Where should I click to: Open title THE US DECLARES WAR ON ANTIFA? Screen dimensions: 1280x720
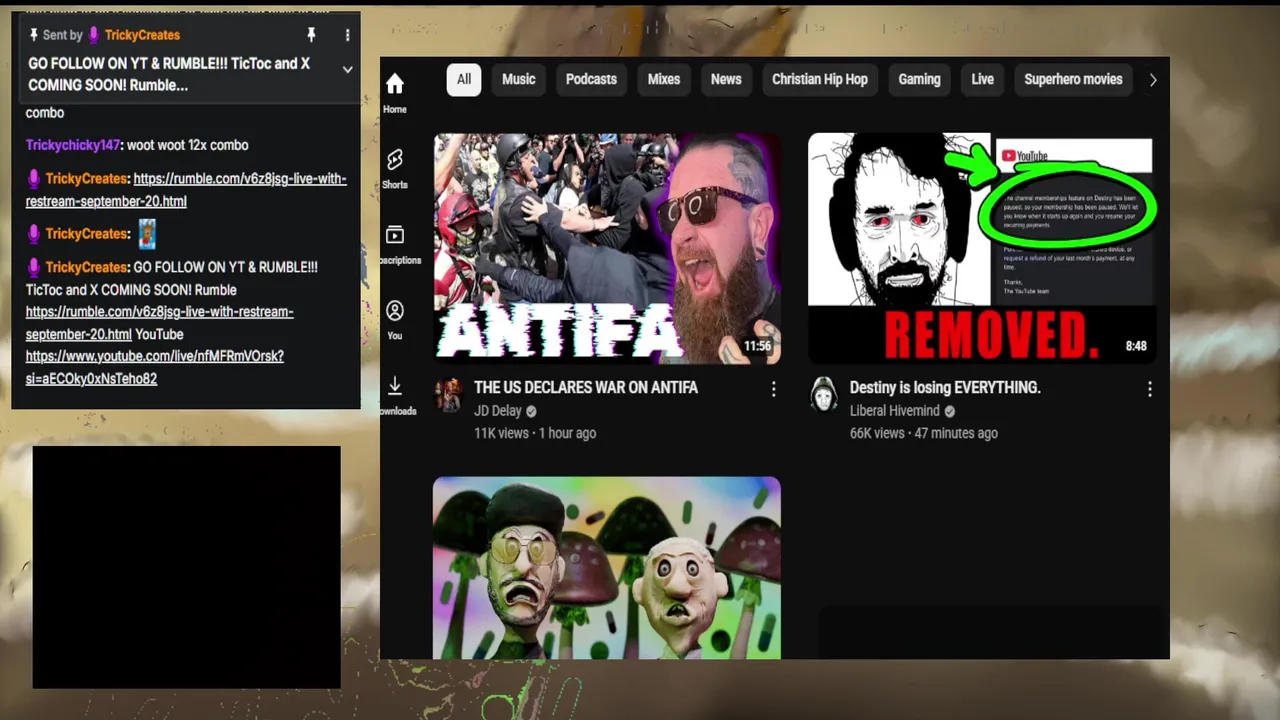(x=586, y=388)
